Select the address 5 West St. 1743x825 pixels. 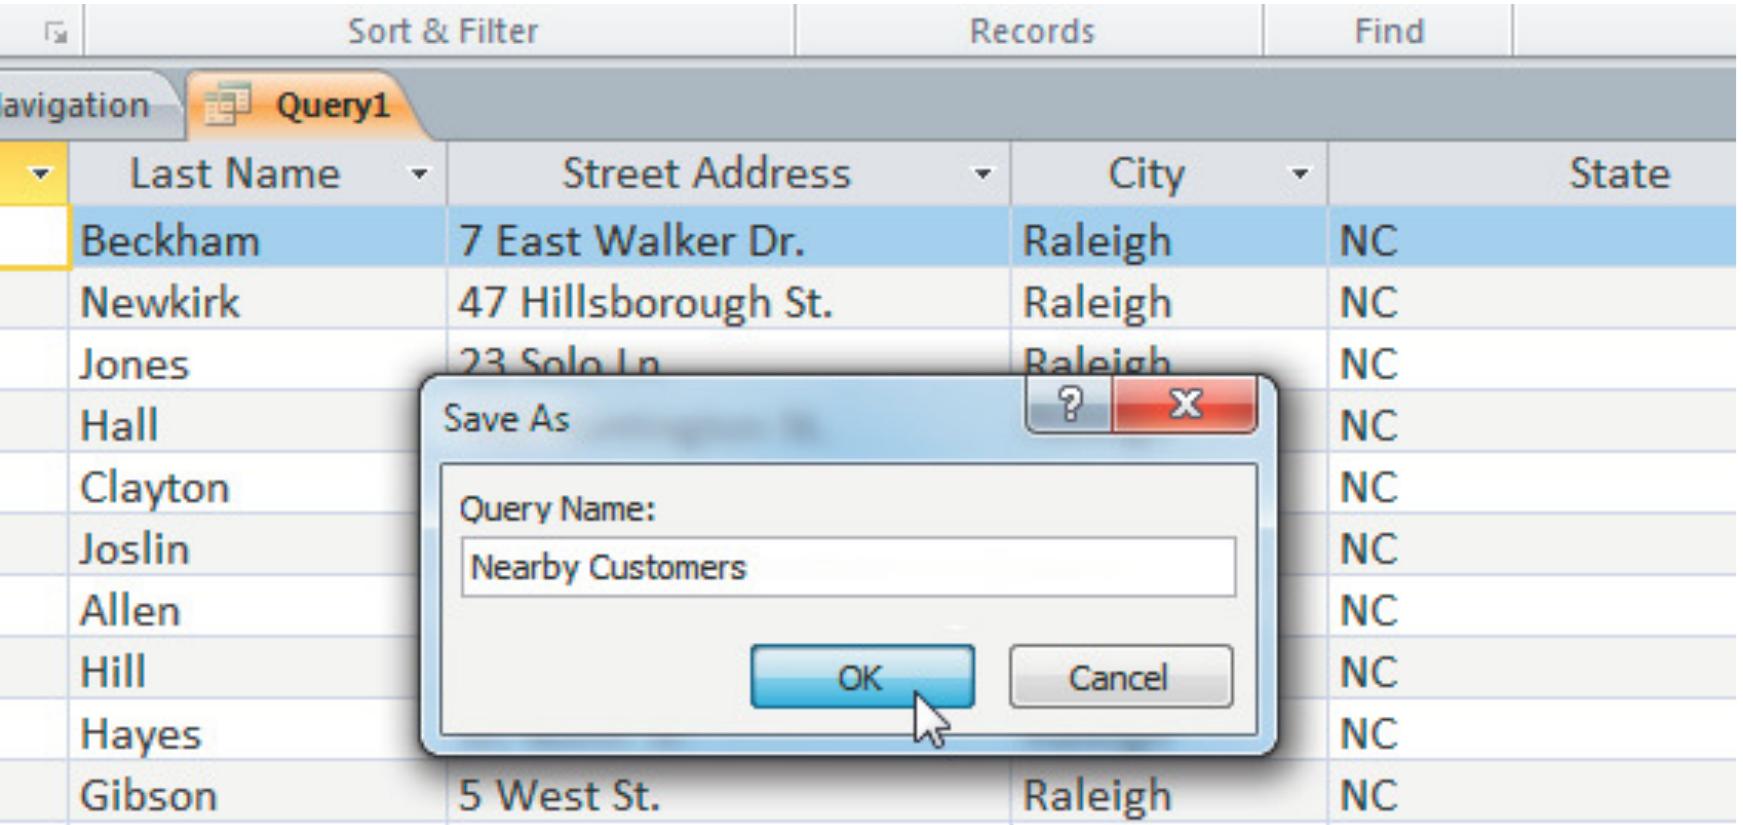(729, 797)
